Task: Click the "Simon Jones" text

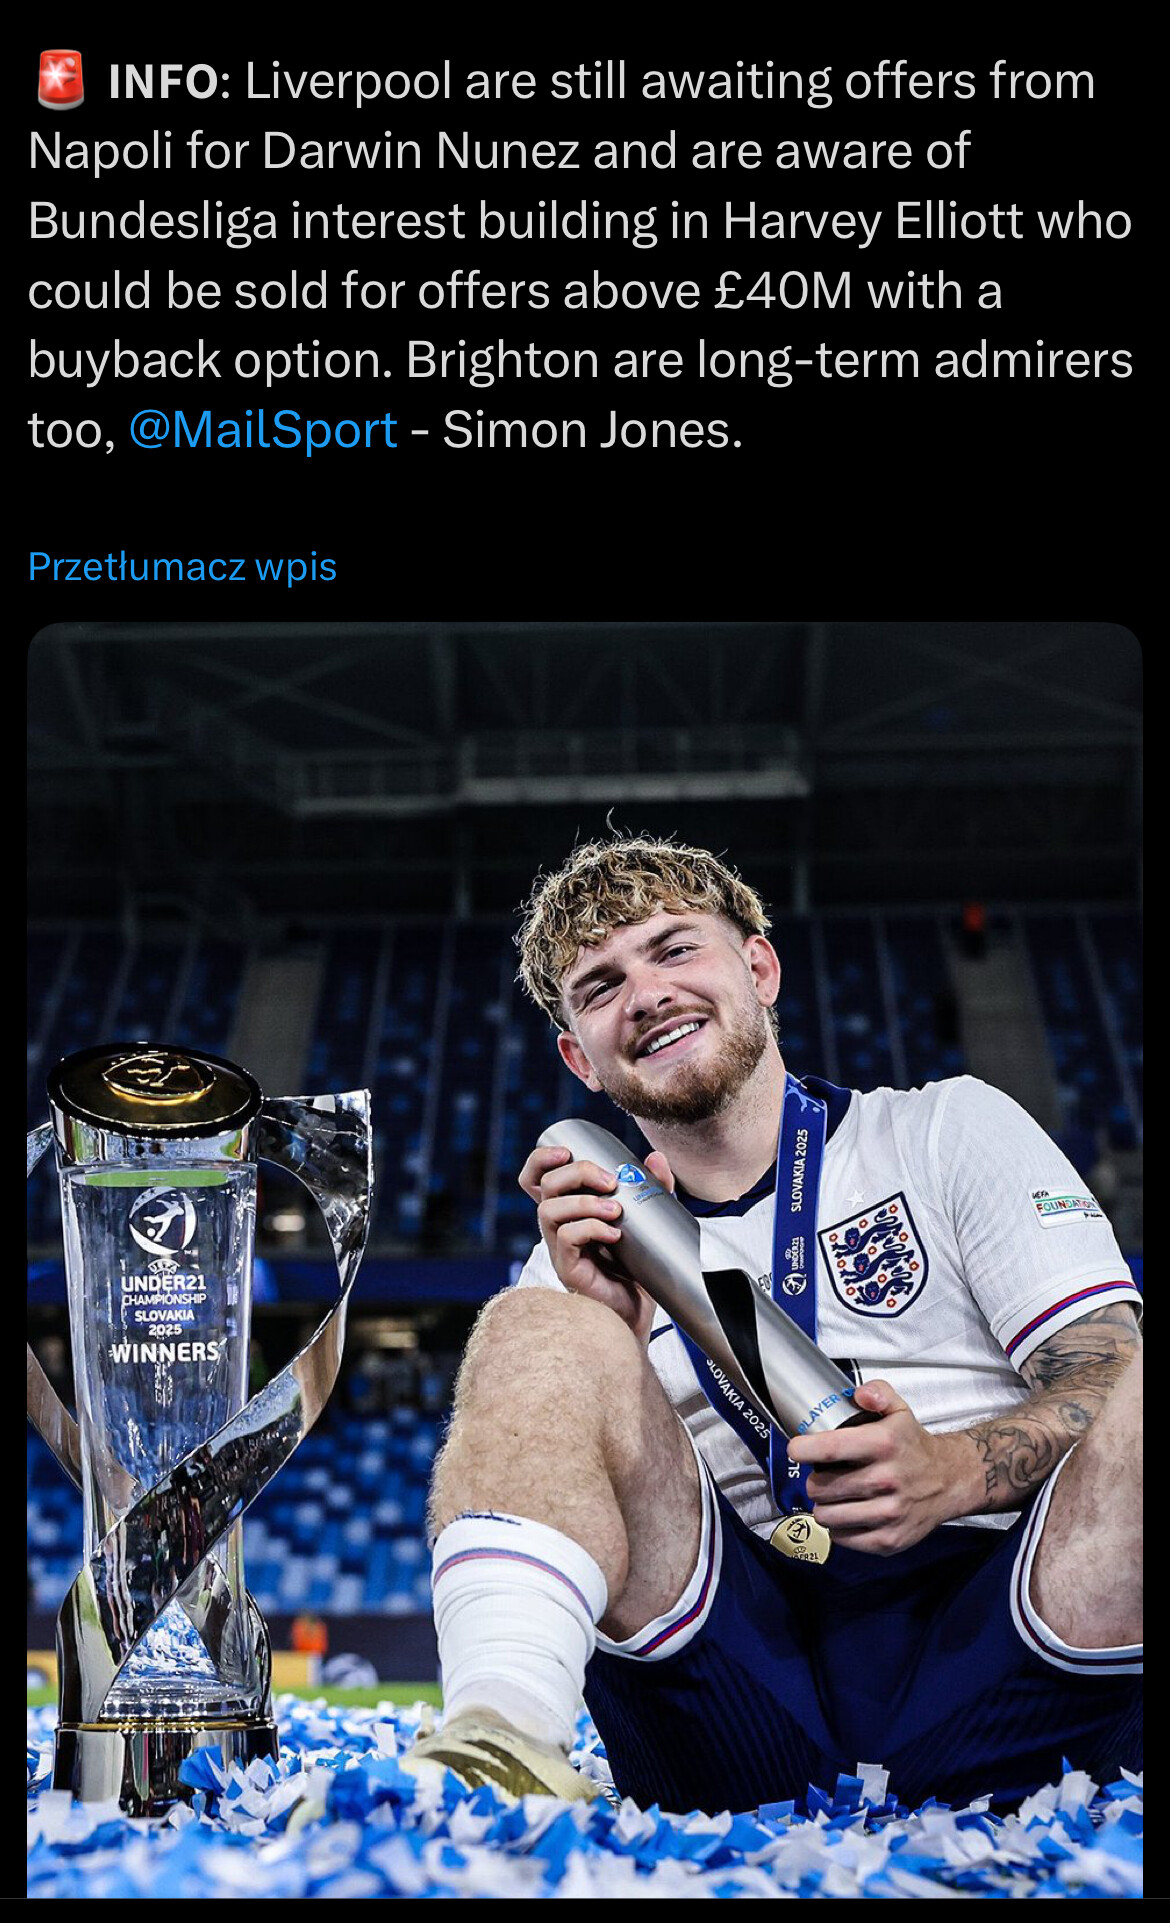Action: click(x=592, y=431)
